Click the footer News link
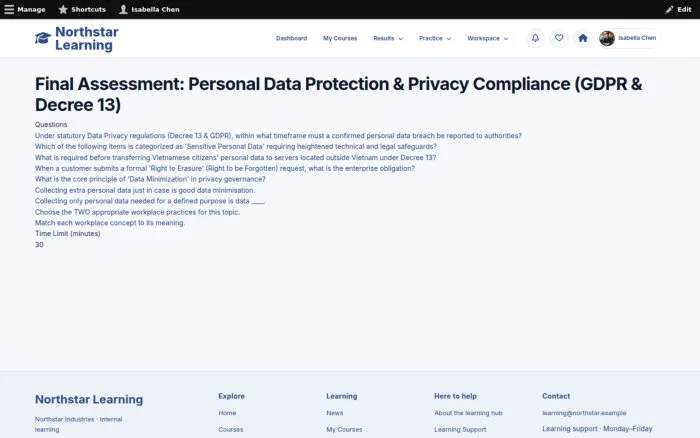Image resolution: width=700 pixels, height=438 pixels. [335, 413]
